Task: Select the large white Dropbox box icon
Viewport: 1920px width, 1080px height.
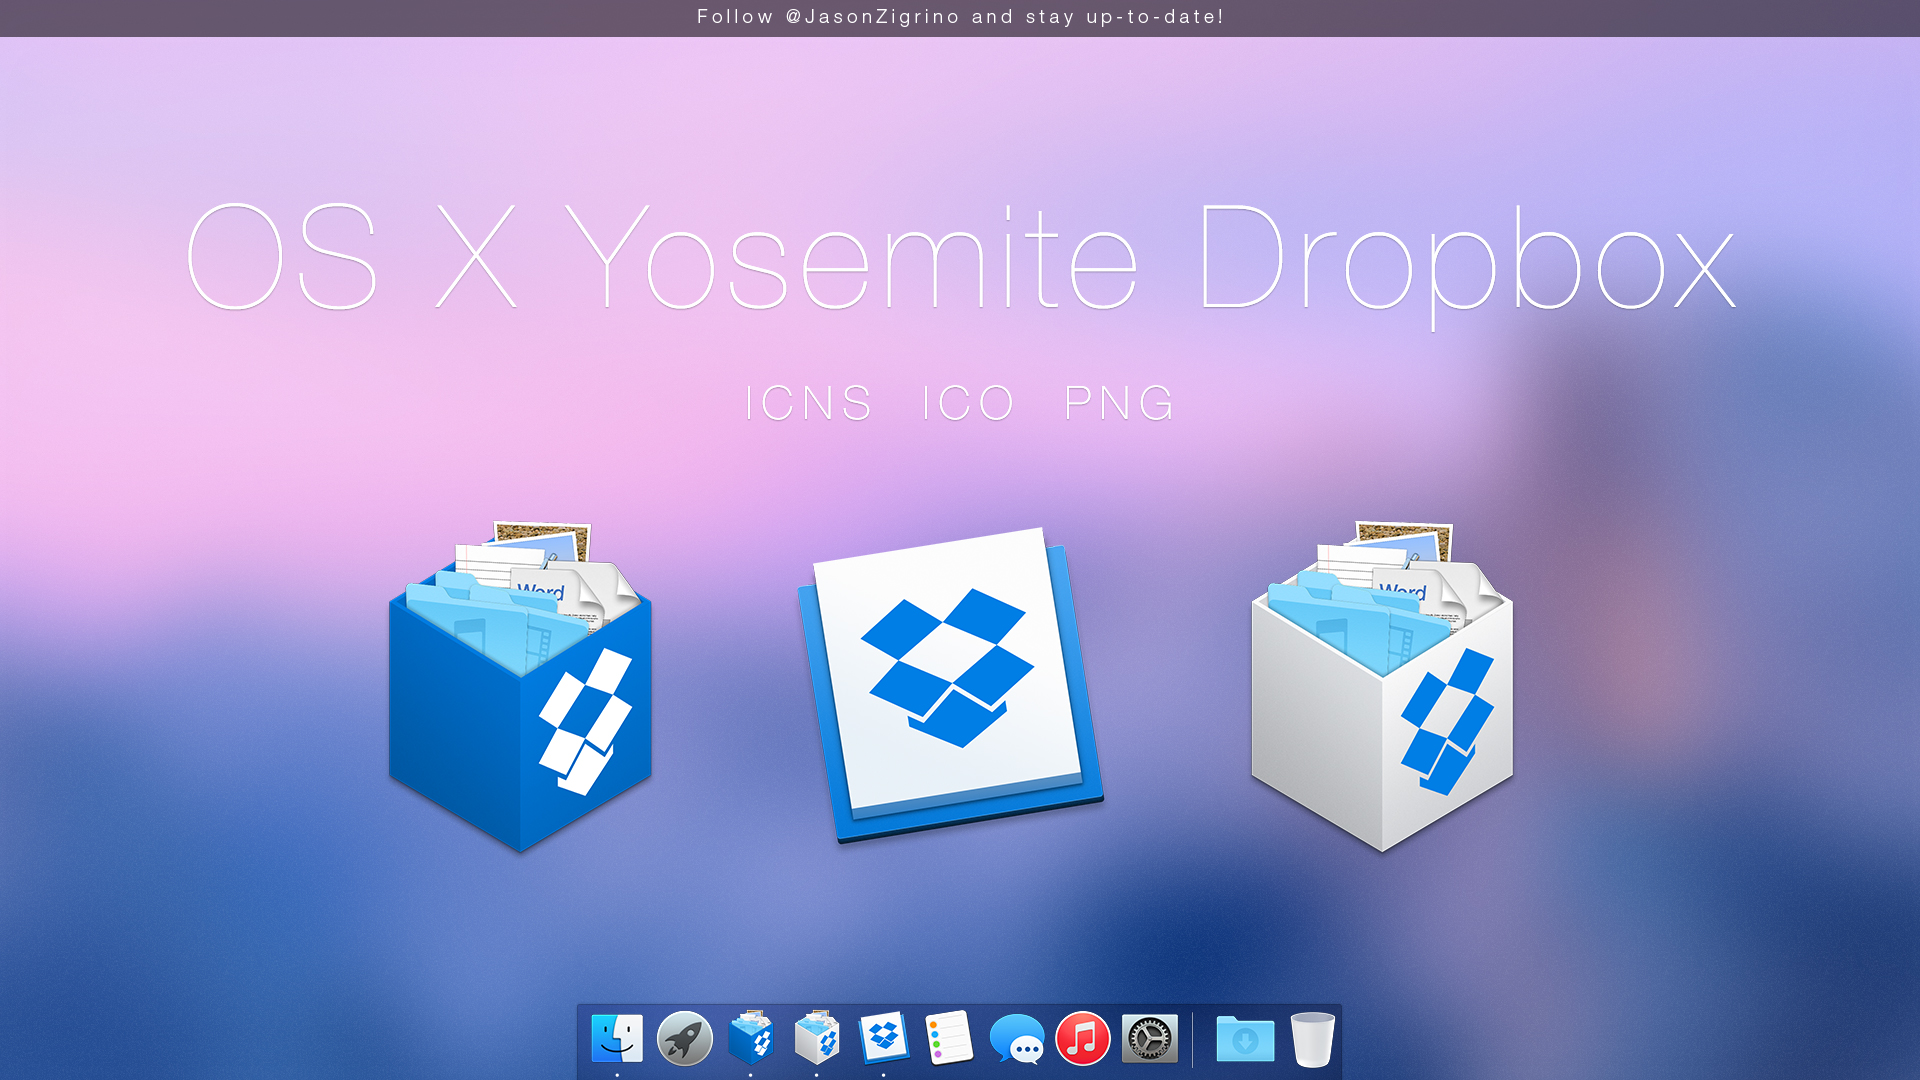Action: 1382,687
